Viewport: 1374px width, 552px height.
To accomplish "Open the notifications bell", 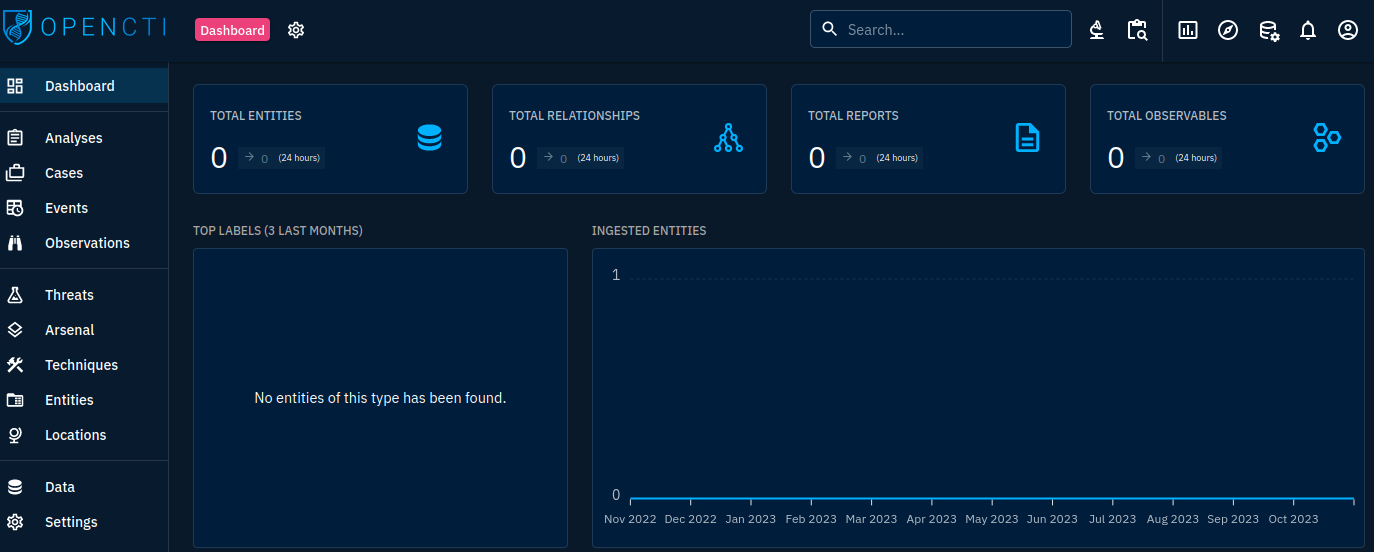I will click(1308, 30).
